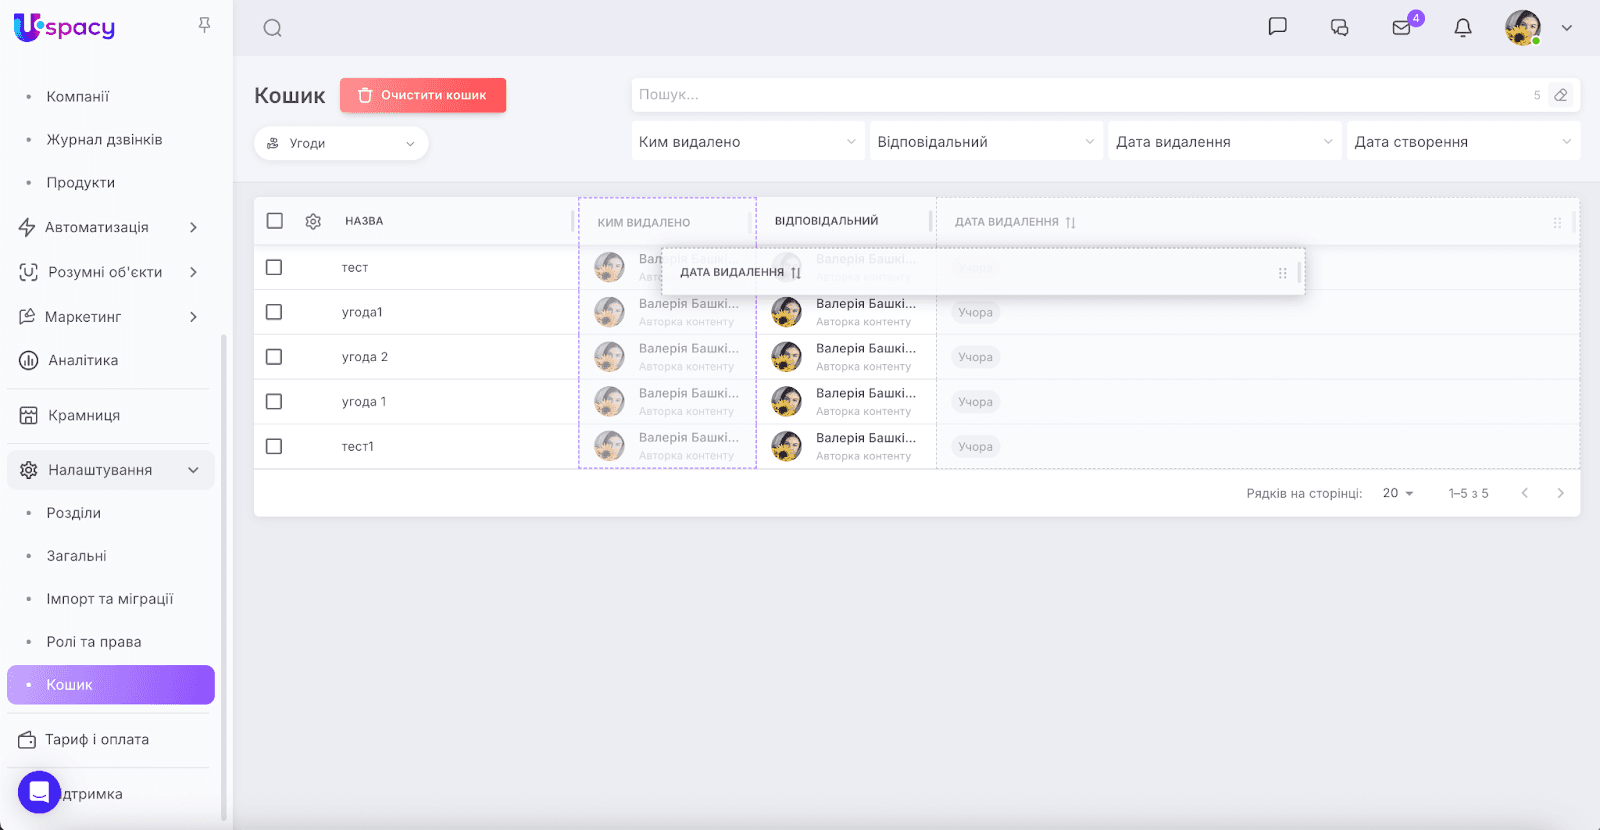The height and width of the screenshot is (830, 1600).
Task: Click the user profile avatar
Action: point(1522,28)
